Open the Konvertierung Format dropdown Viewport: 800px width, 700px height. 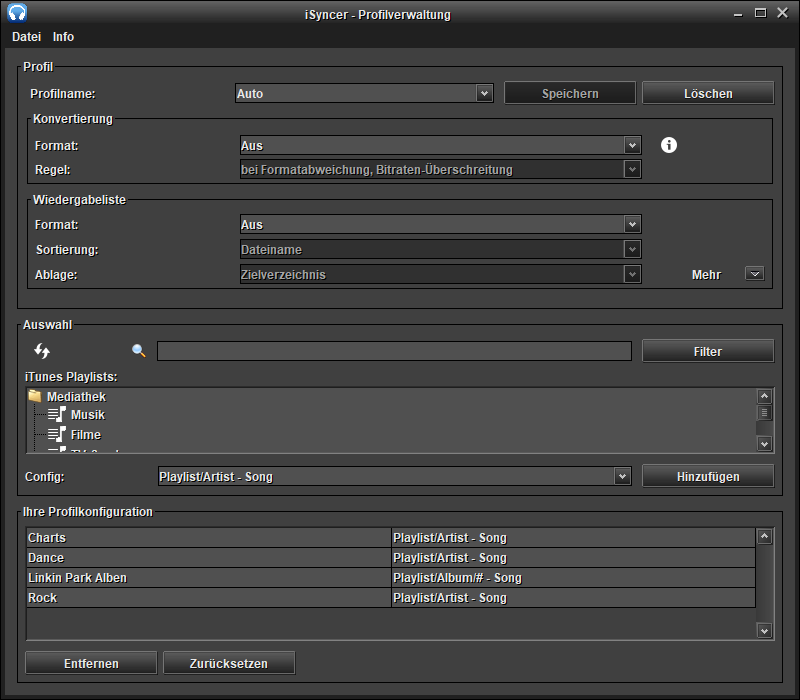[x=441, y=145]
